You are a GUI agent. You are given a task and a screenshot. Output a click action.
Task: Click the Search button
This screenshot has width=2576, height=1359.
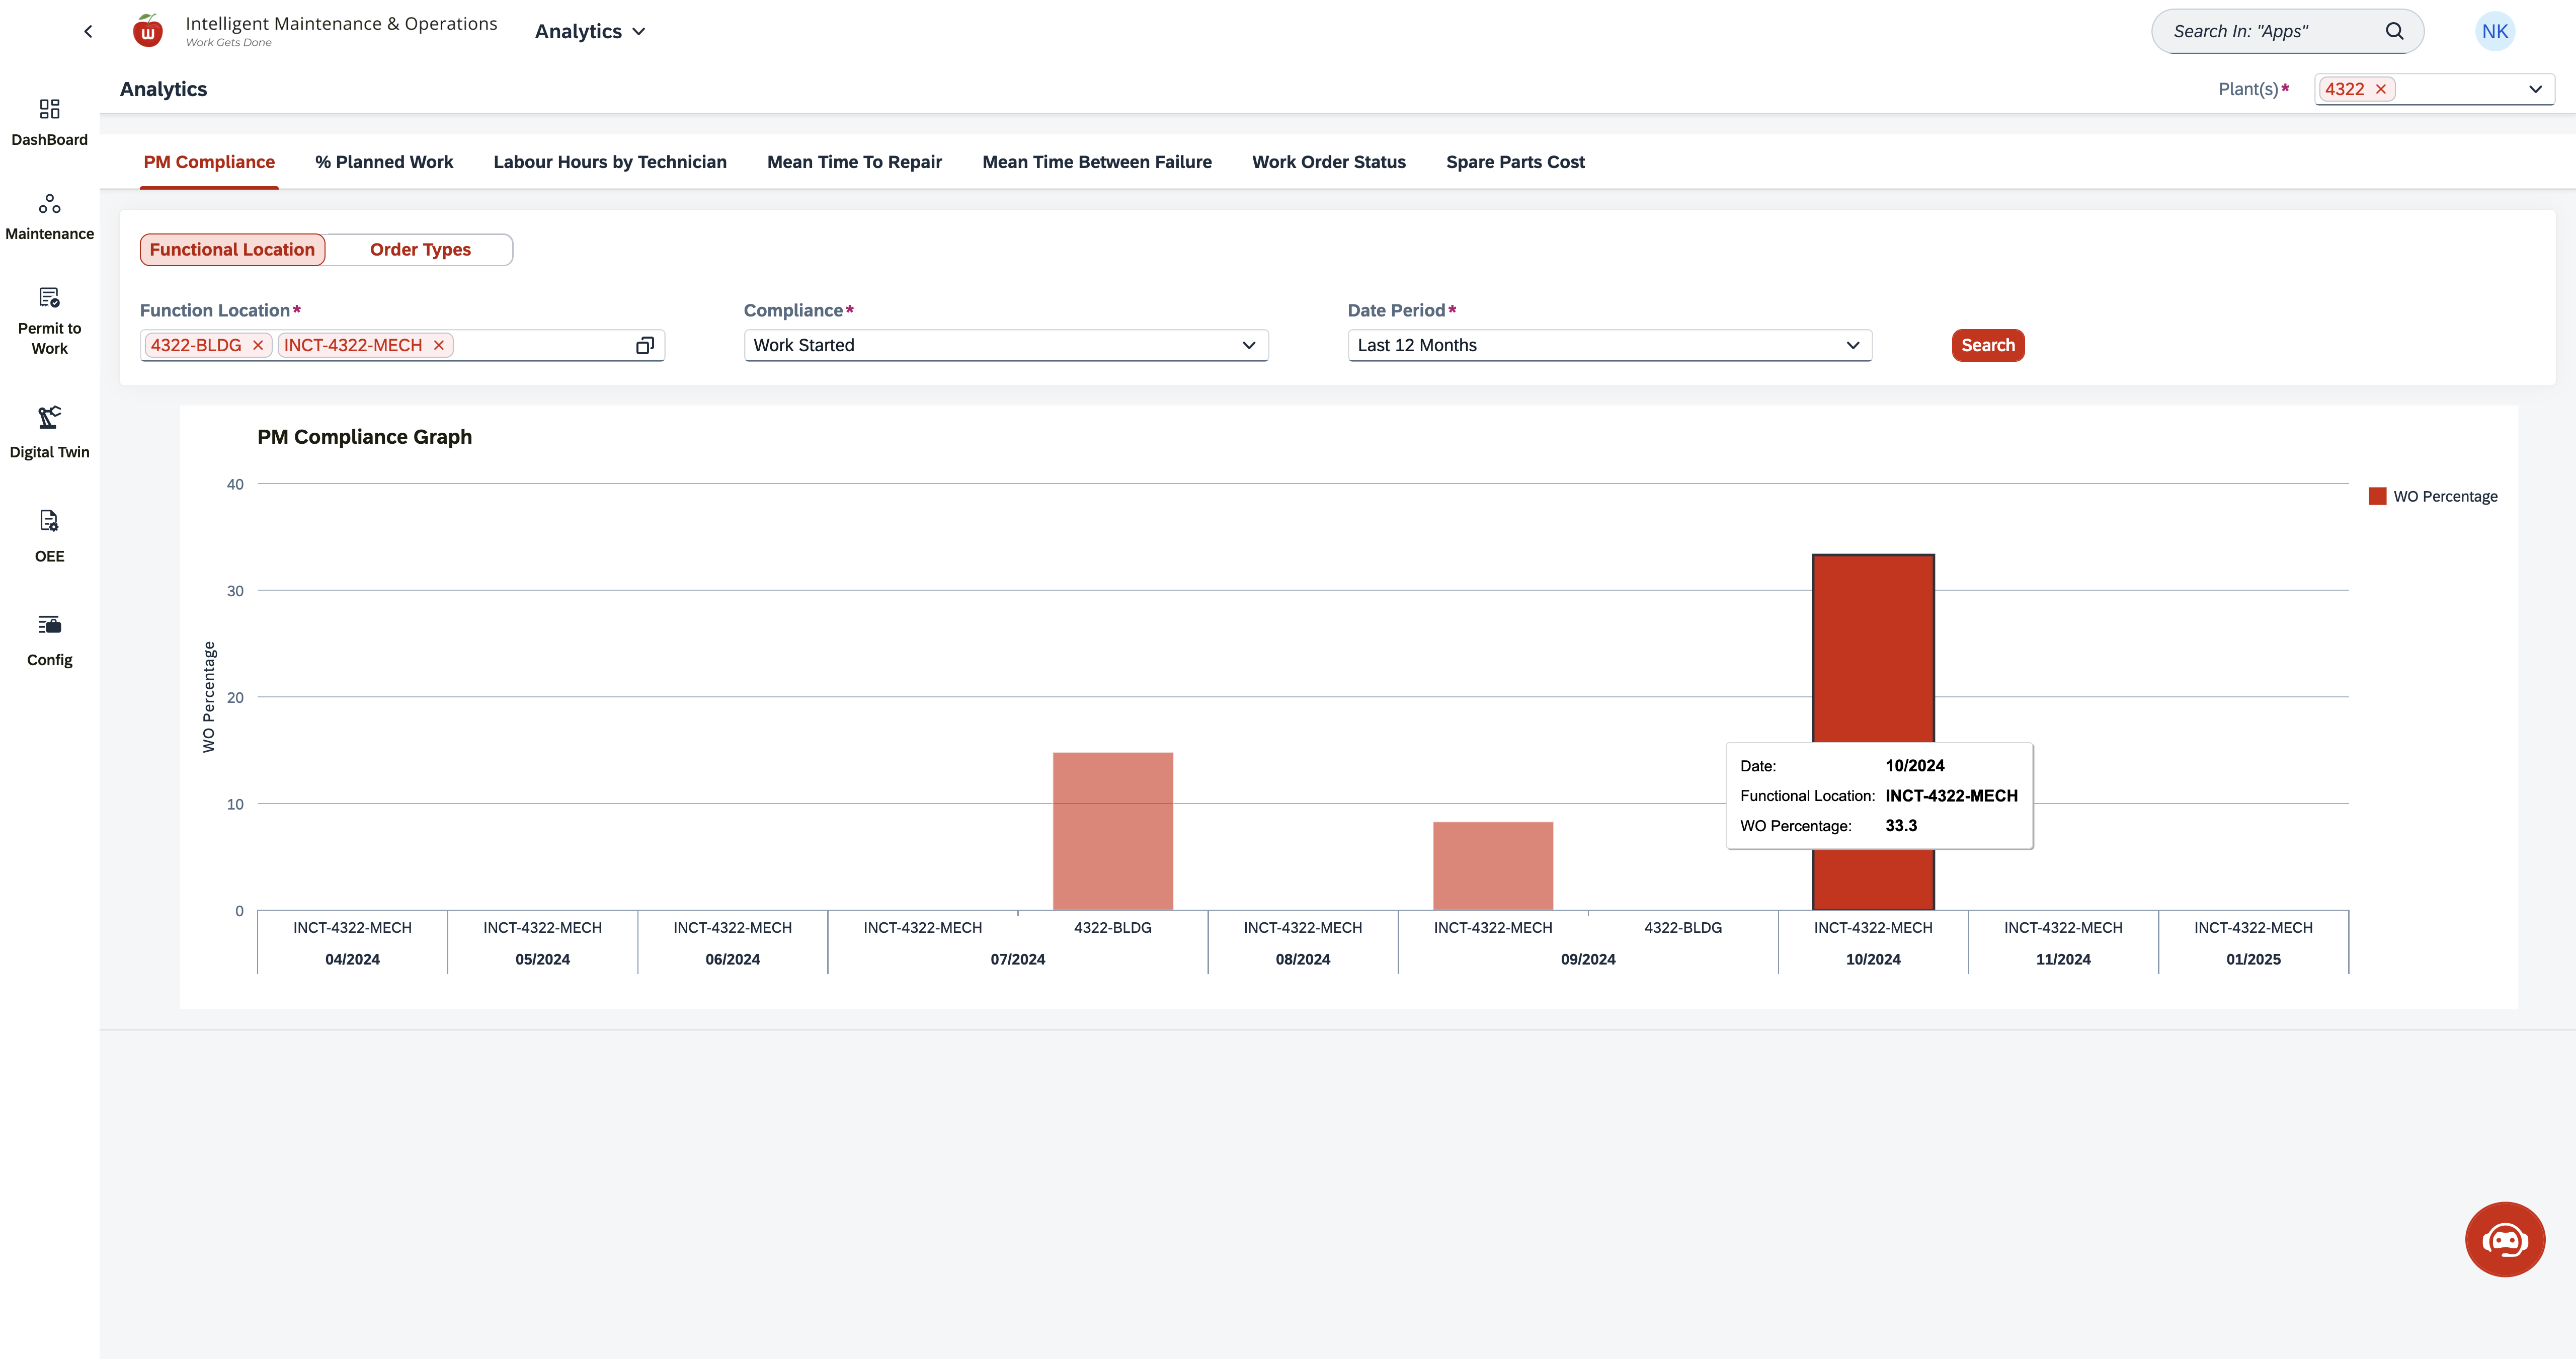[1988, 345]
